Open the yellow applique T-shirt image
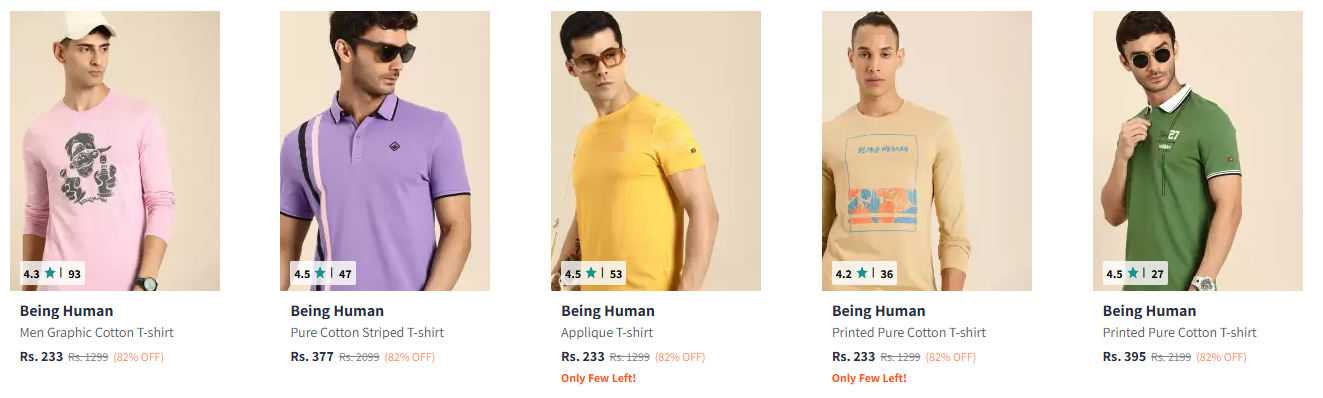The width and height of the screenshot is (1323, 398). coord(656,151)
